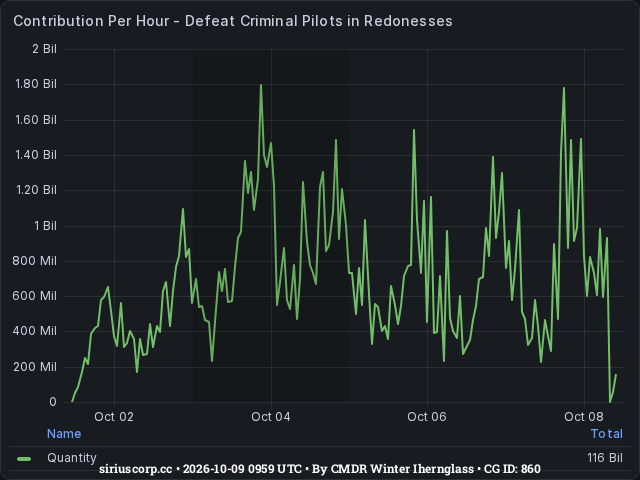Viewport: 640px width, 480px height.
Task: Click the 1.20 Bil y-axis label
Action: [x=36, y=190]
